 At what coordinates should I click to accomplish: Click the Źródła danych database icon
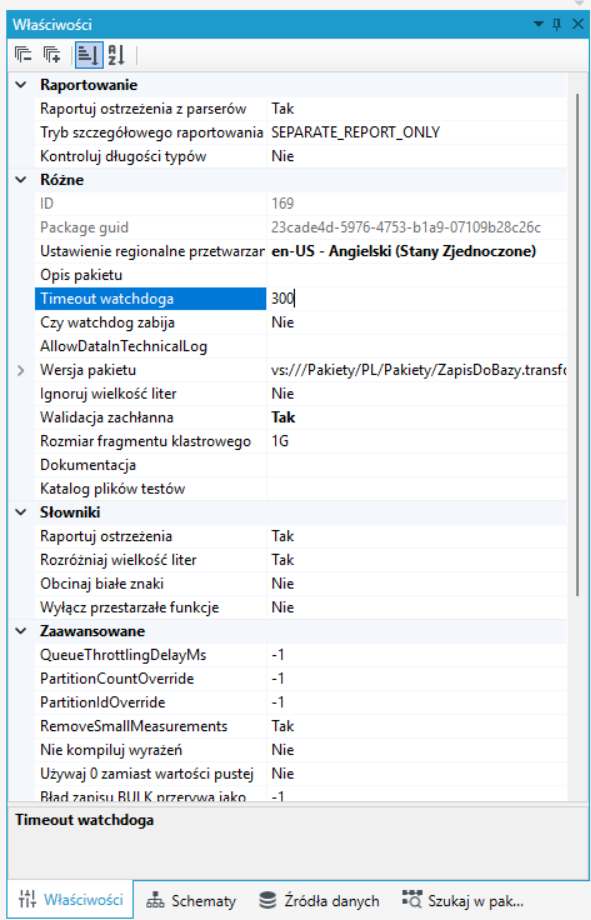[268, 899]
